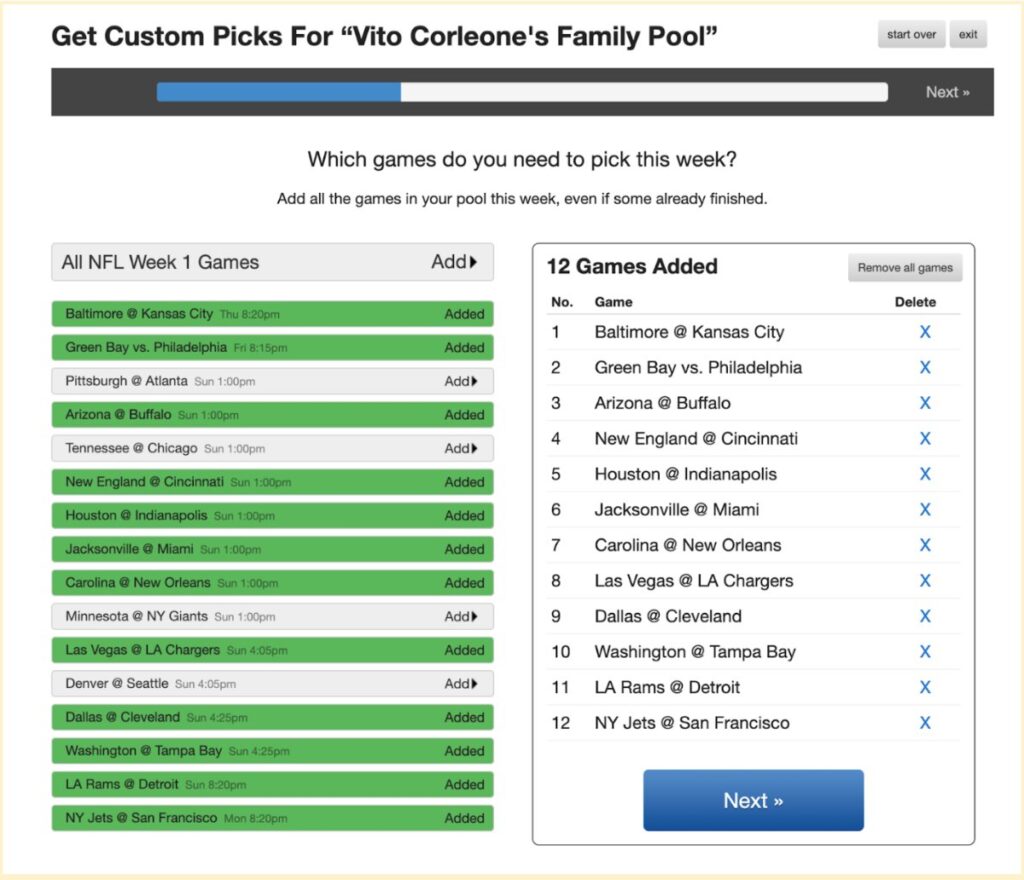Delete NY Jets @ San Francisco entry

[x=925, y=723]
